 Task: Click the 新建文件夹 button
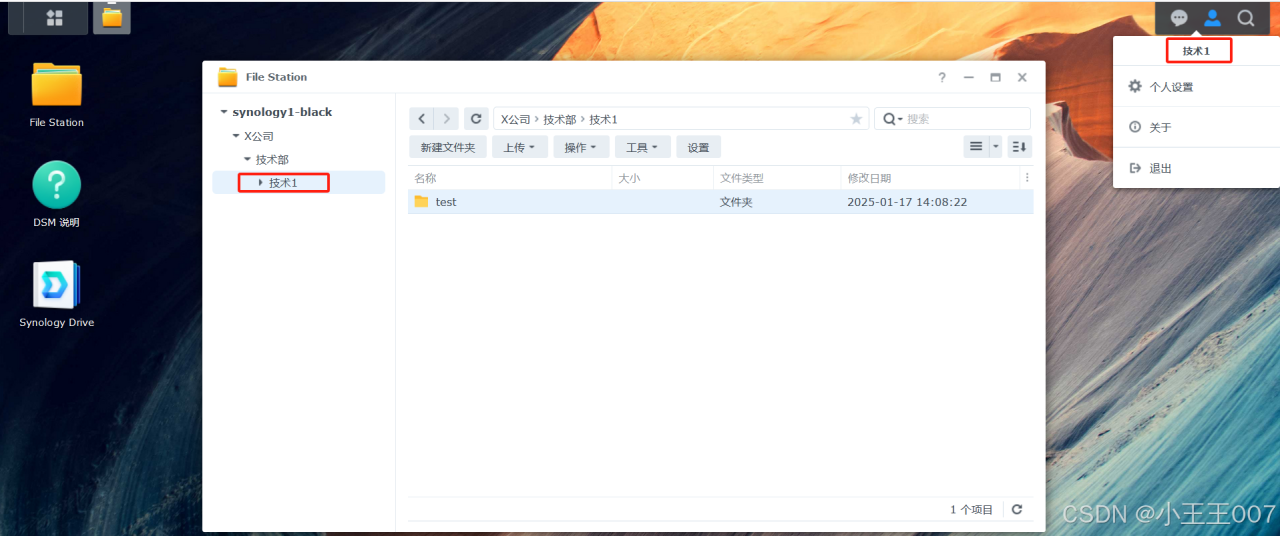(448, 147)
